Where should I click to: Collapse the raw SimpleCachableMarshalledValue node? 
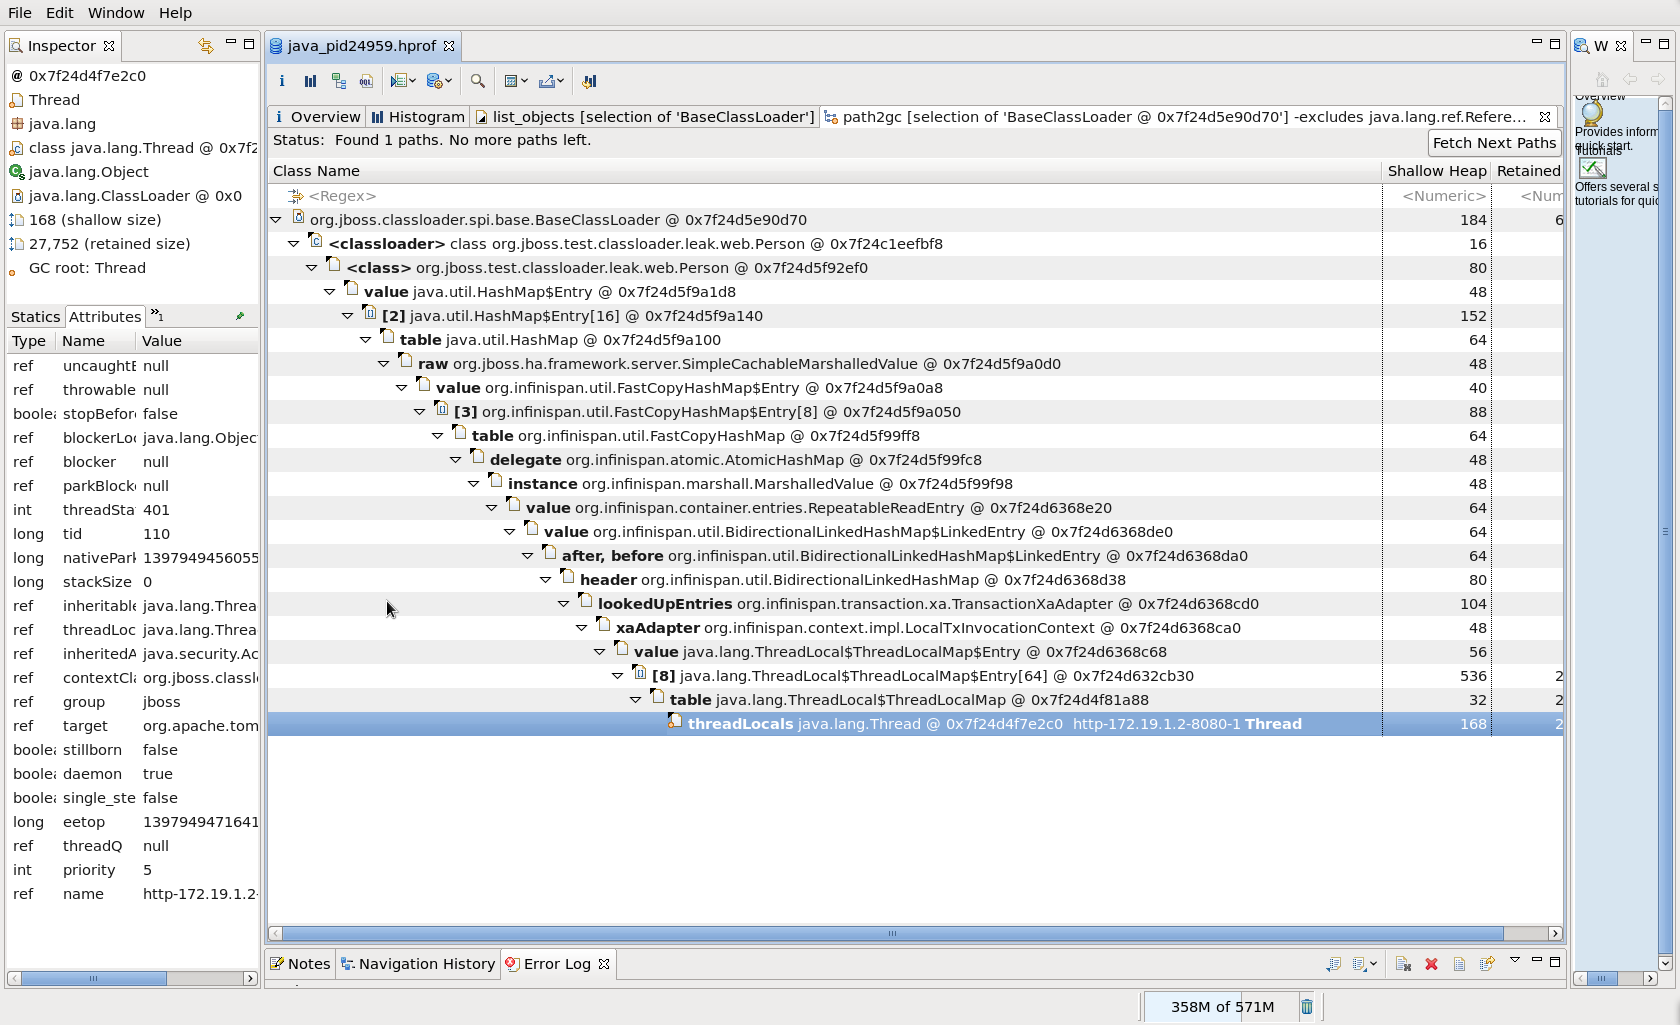click(x=384, y=364)
